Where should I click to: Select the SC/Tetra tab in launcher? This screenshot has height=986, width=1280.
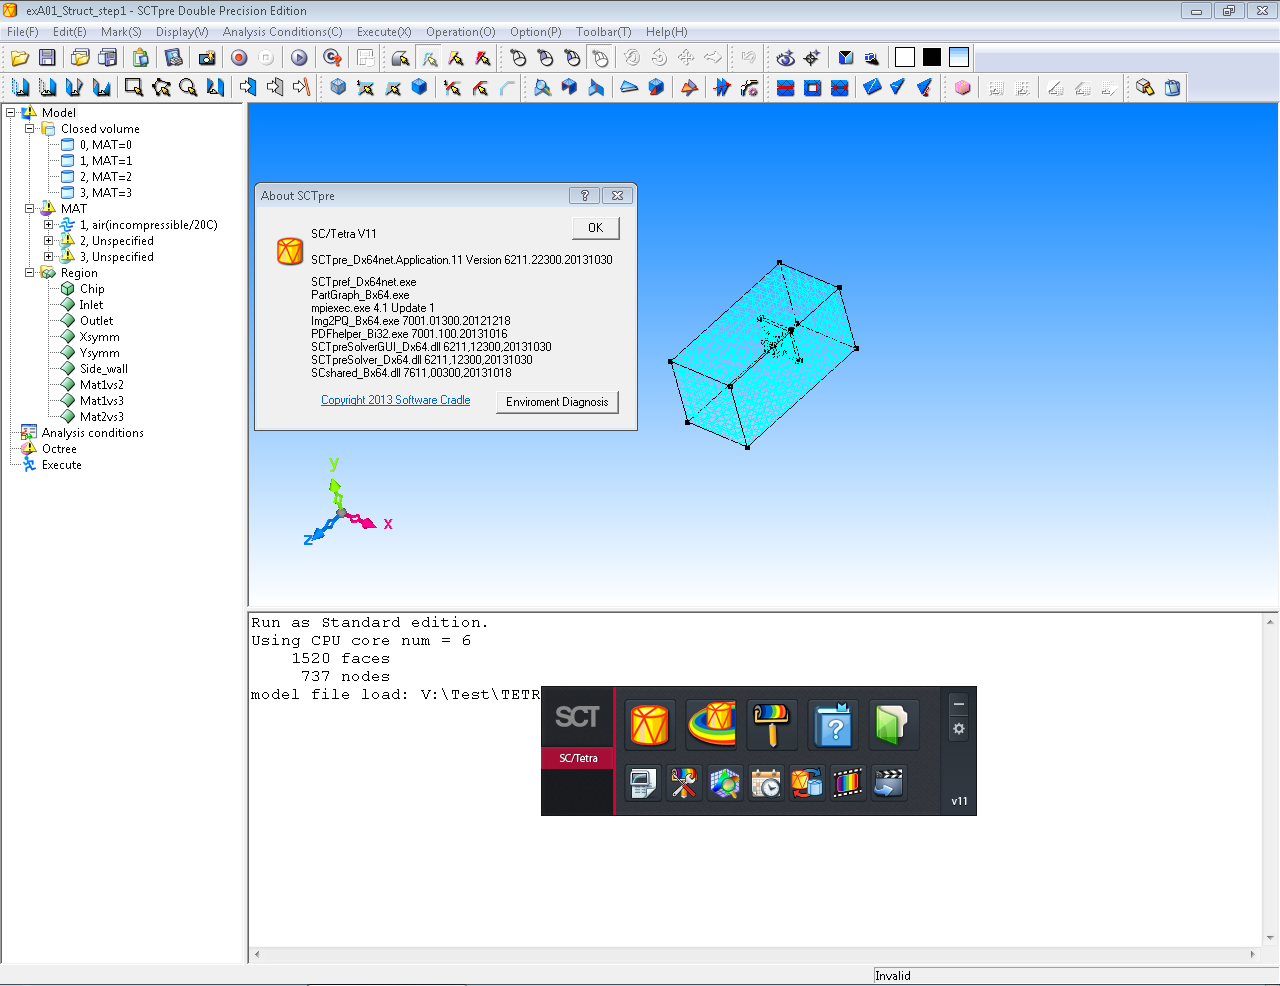point(578,758)
